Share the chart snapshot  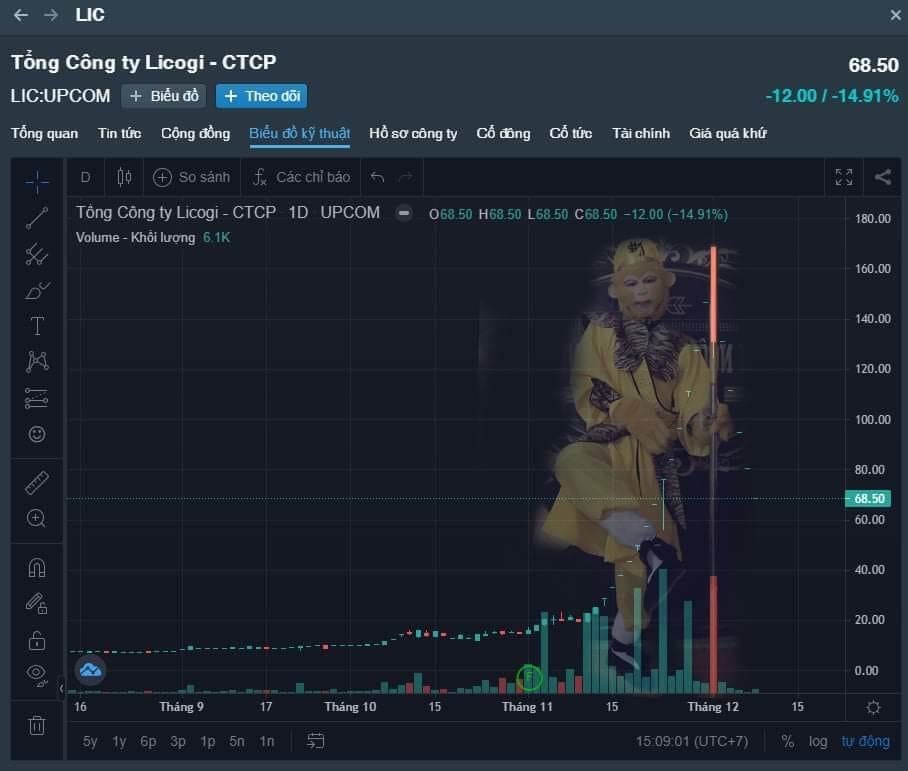point(883,177)
